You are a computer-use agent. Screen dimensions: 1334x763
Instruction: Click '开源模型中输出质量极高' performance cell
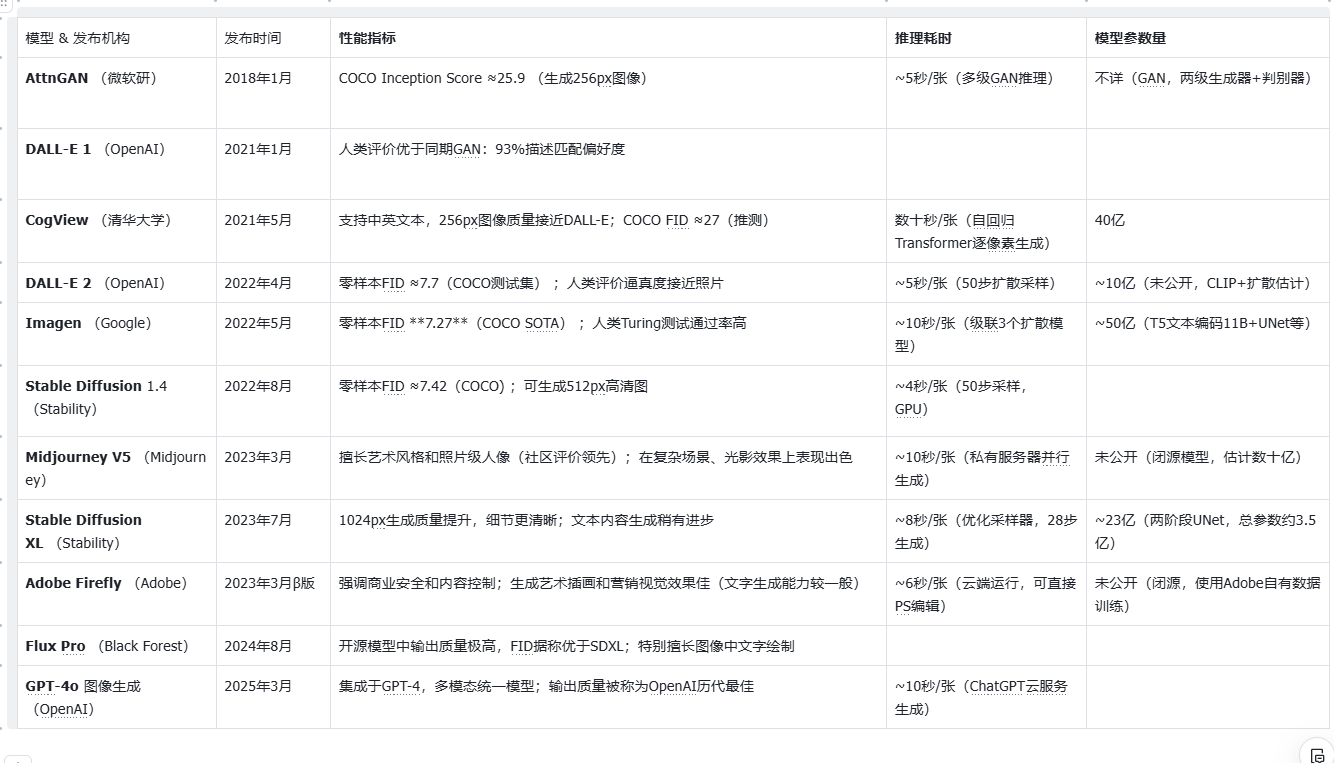pos(608,646)
